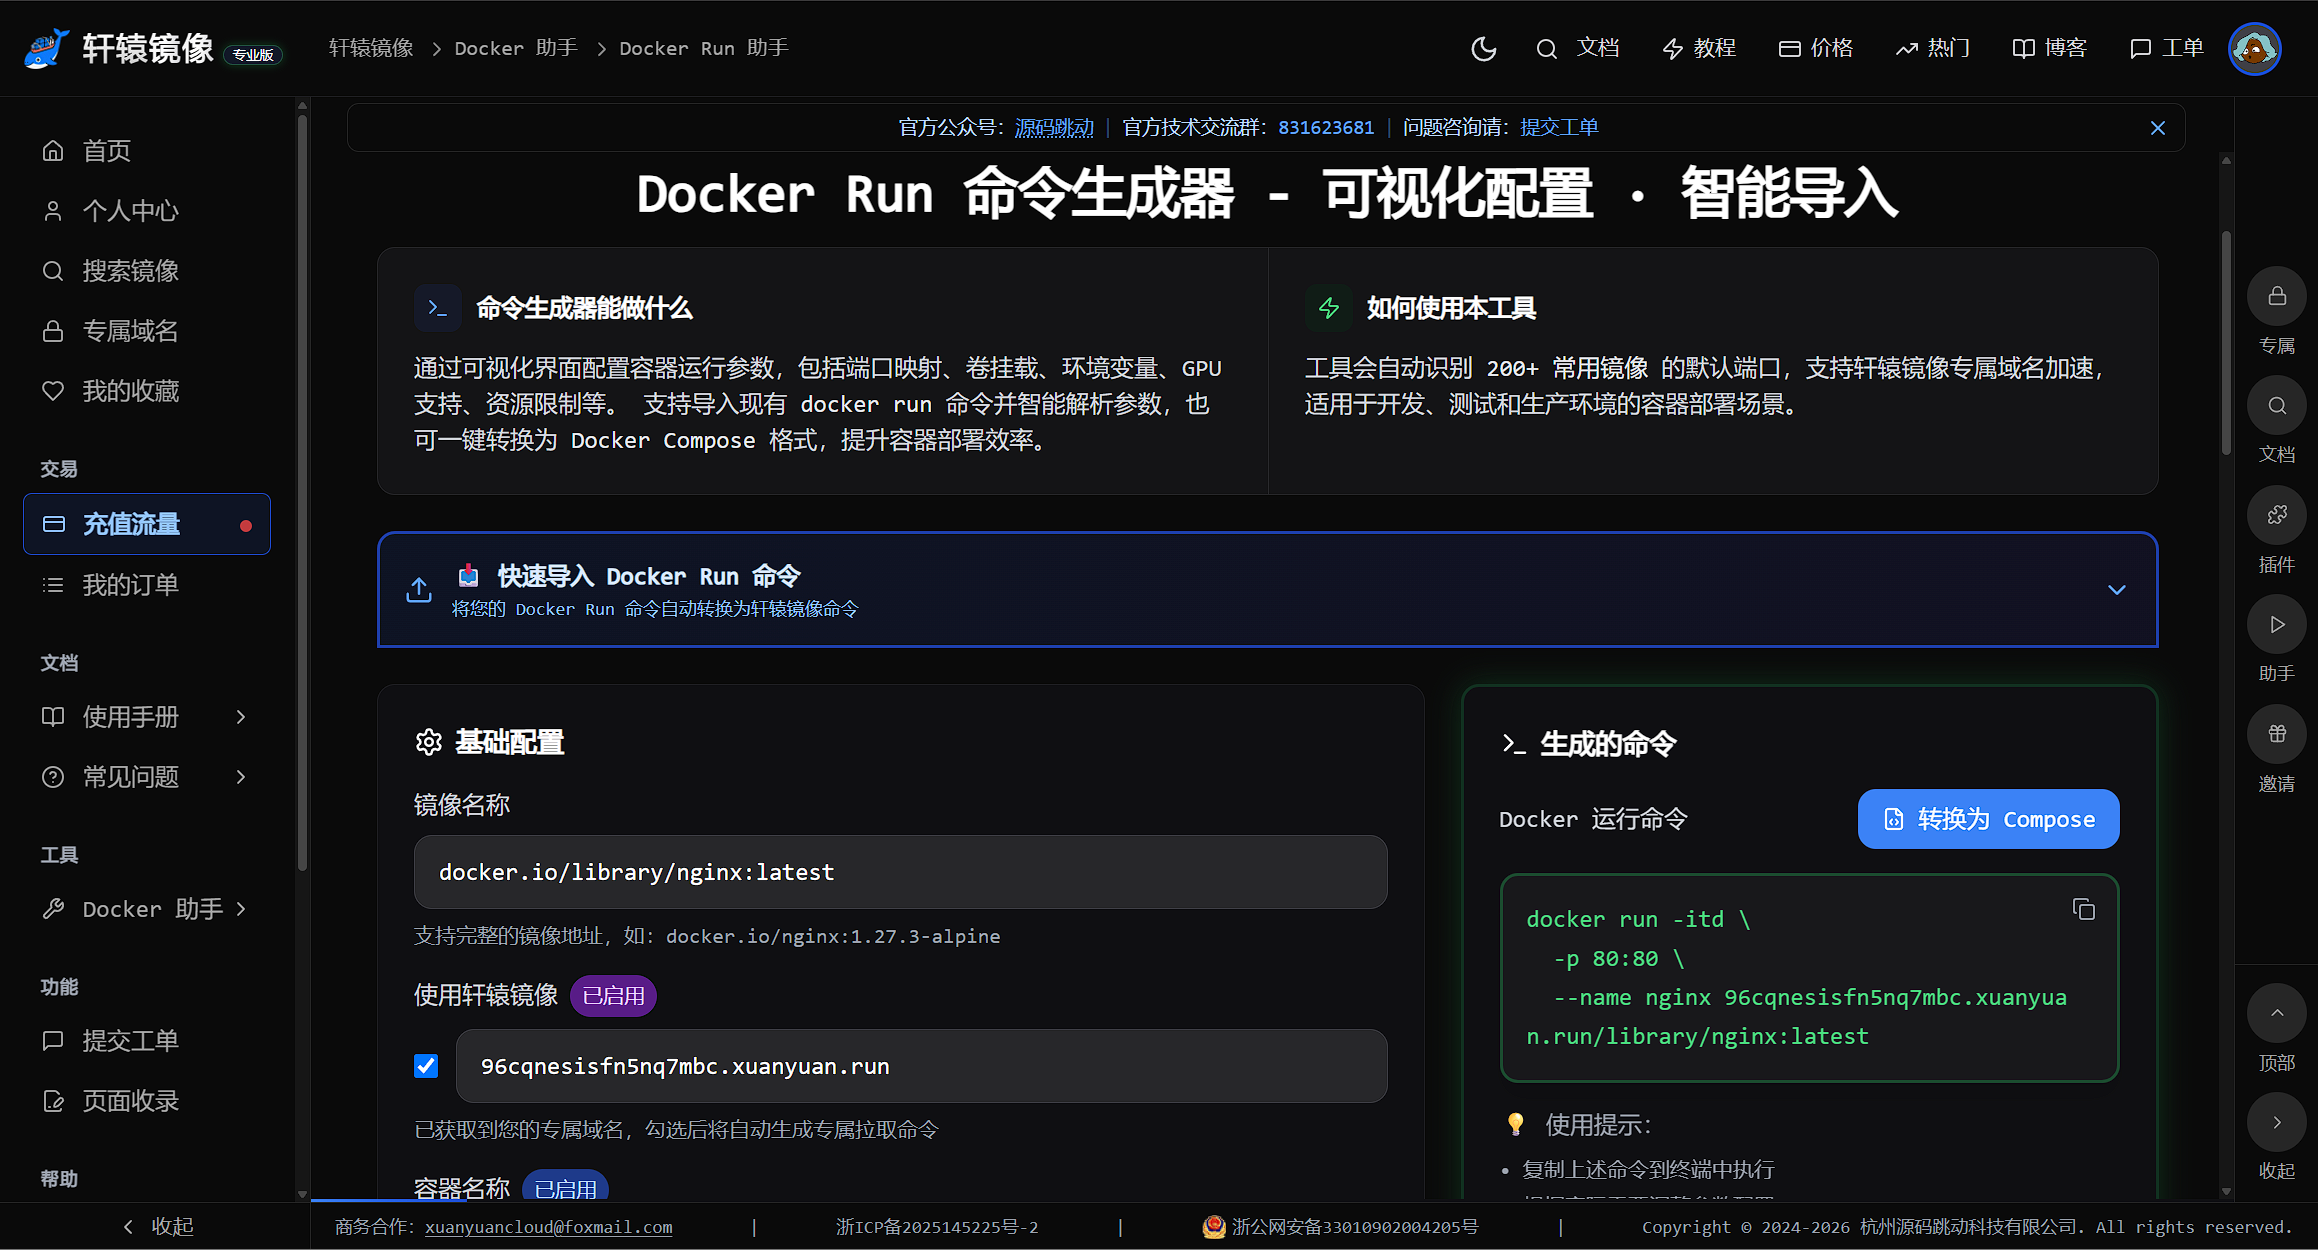
Task: Click the search magnifier icon in header
Action: [x=1547, y=49]
